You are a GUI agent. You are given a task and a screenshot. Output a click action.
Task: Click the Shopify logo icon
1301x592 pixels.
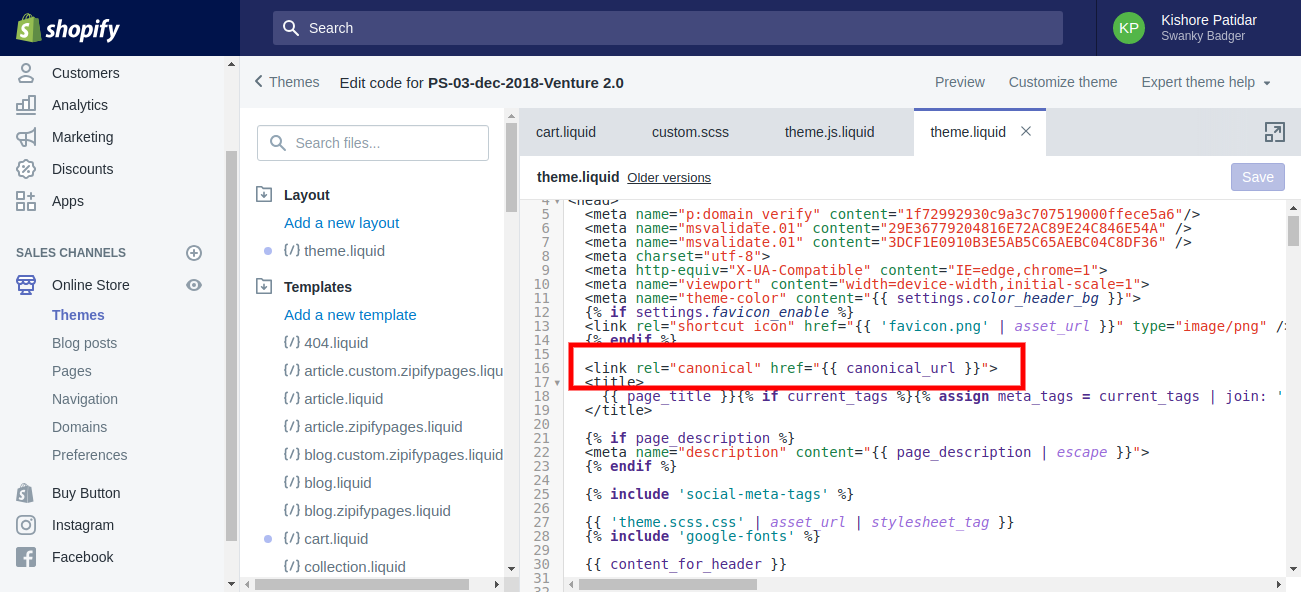28,28
